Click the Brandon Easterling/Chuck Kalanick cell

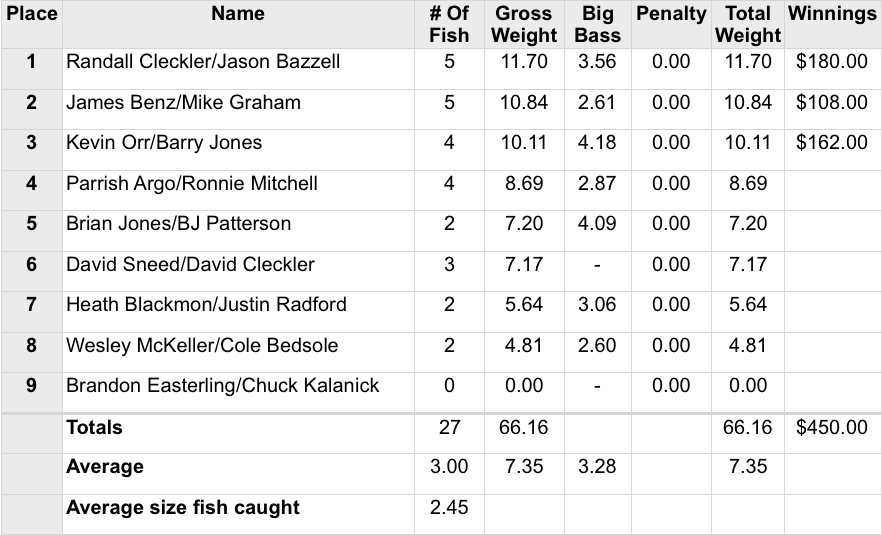(x=222, y=386)
